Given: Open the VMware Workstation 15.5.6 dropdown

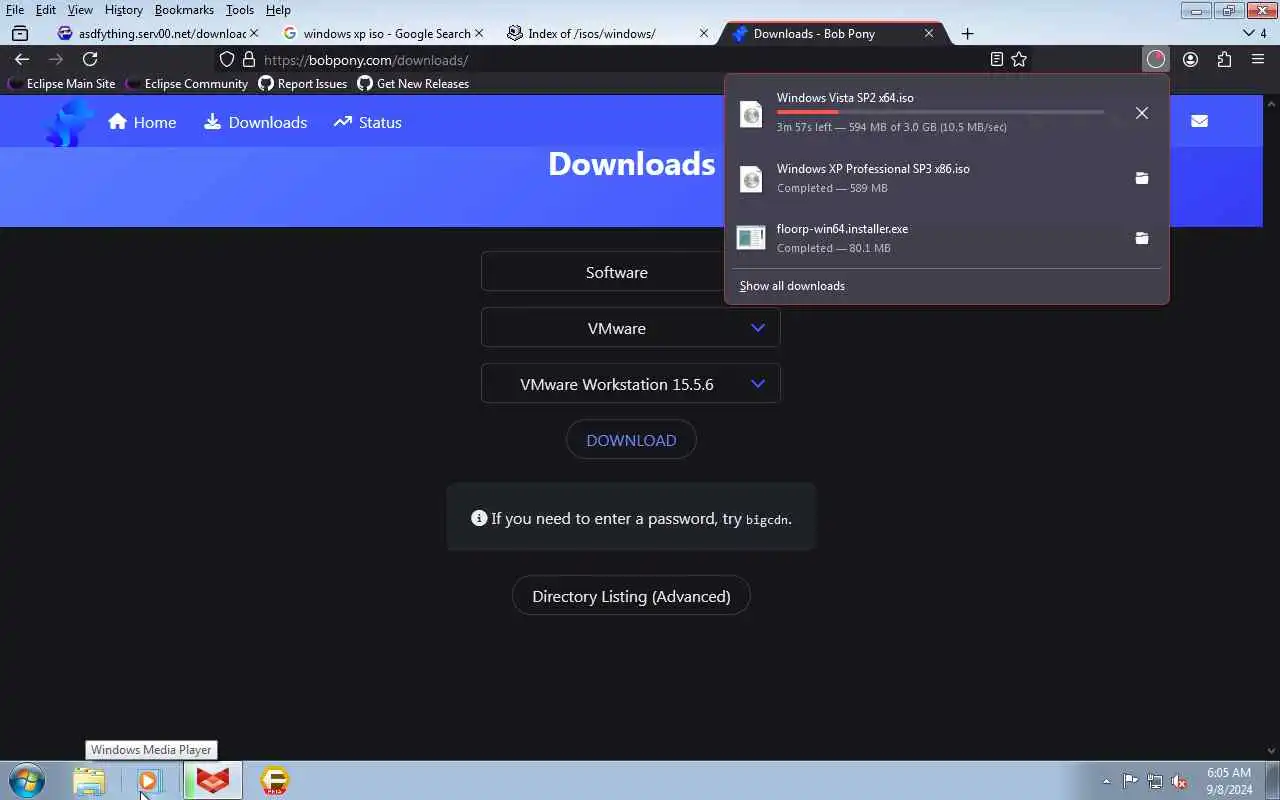Looking at the screenshot, I should [630, 384].
